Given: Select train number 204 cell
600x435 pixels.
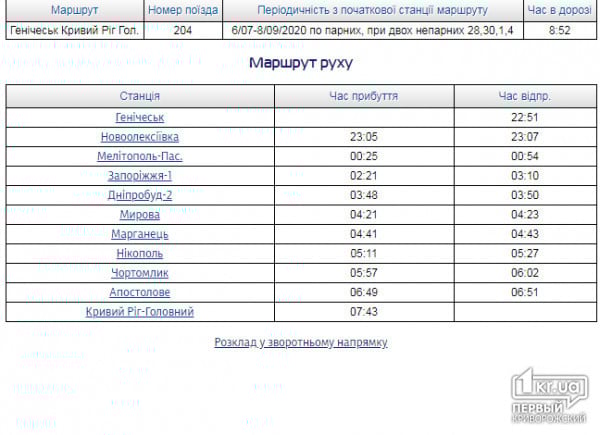Looking at the screenshot, I should pyautogui.click(x=183, y=30).
